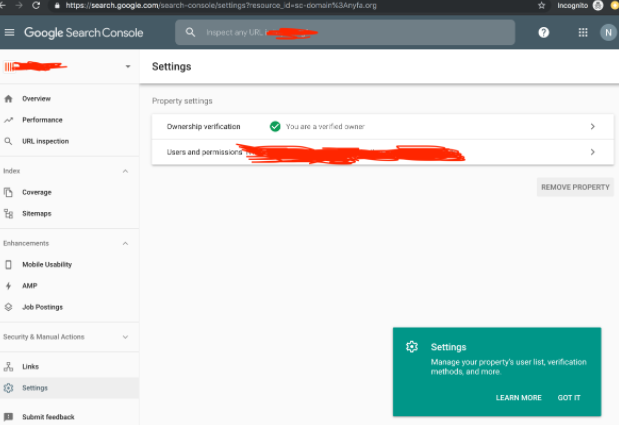The image size is (619, 425).
Task: Go to Overview in the sidebar
Action: pyautogui.click(x=36, y=99)
